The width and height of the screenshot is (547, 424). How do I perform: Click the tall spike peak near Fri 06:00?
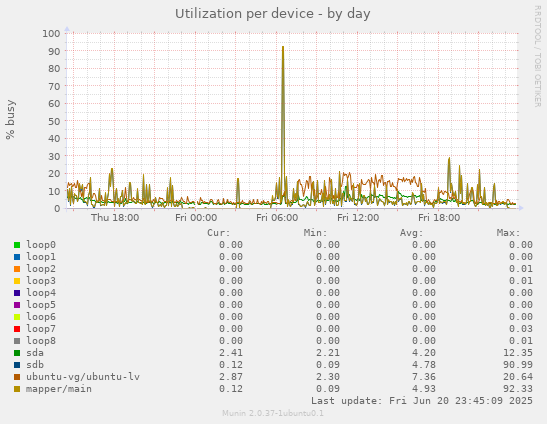(283, 47)
